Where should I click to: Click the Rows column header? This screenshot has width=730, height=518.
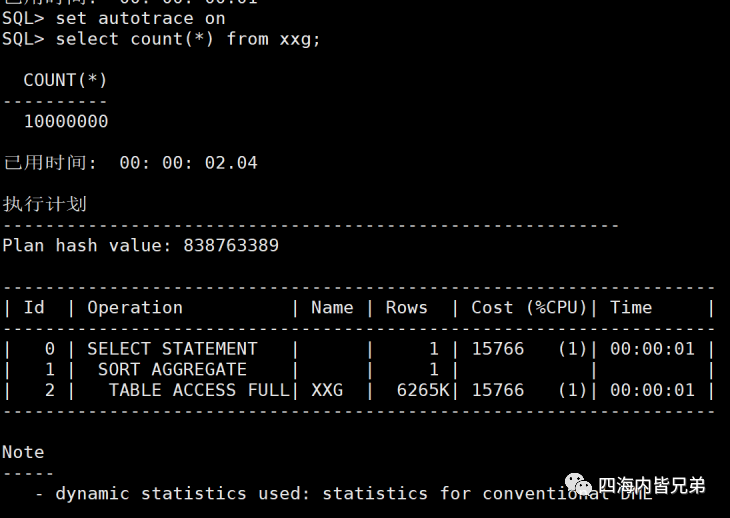point(406,308)
